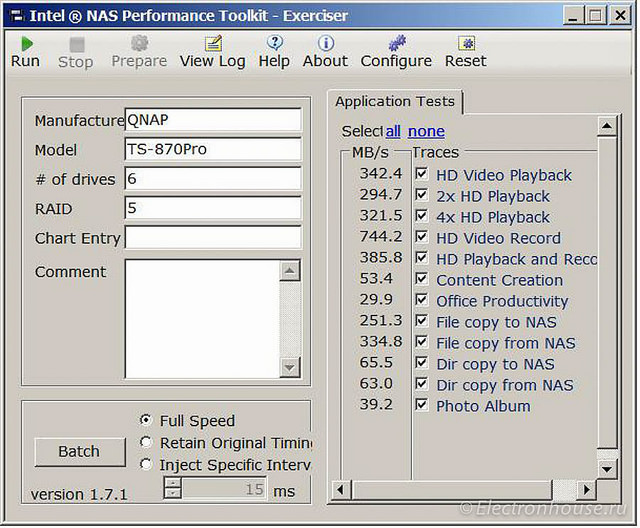Click the Stop toolbar icon
Screen dimensions: 640x528
point(77,44)
